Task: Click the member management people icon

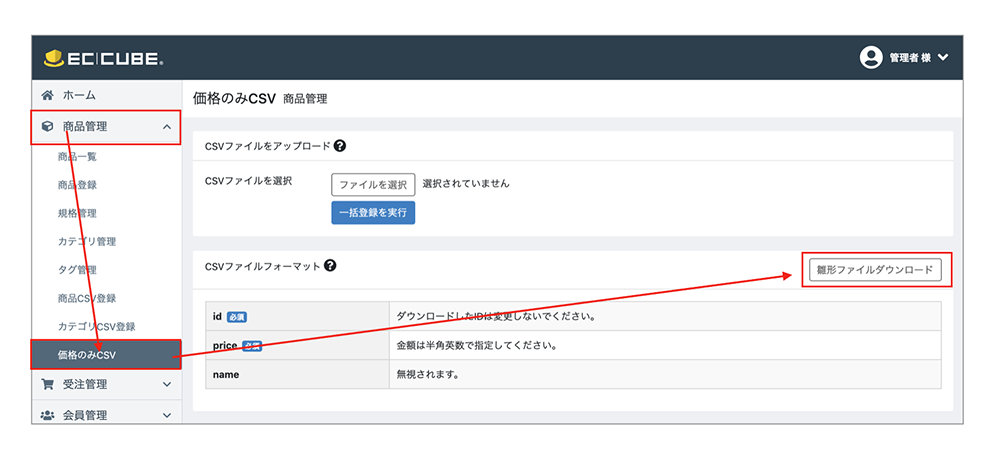Action: (47, 414)
